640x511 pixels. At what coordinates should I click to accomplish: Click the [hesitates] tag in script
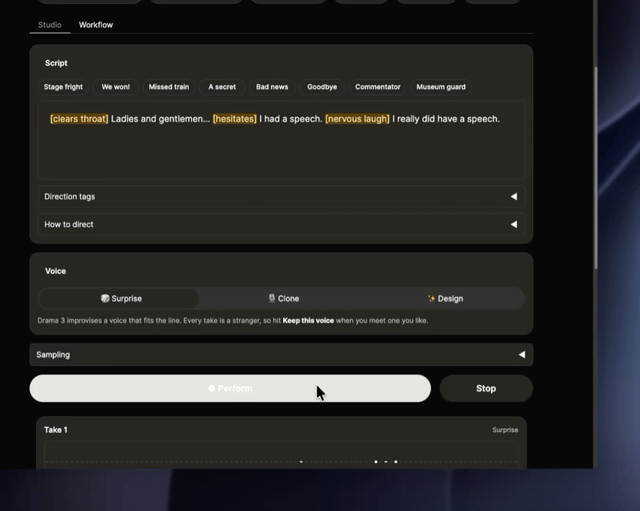[235, 119]
